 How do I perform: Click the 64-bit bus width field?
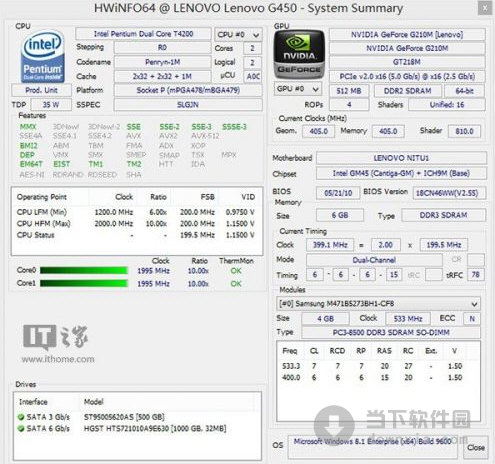point(465,91)
